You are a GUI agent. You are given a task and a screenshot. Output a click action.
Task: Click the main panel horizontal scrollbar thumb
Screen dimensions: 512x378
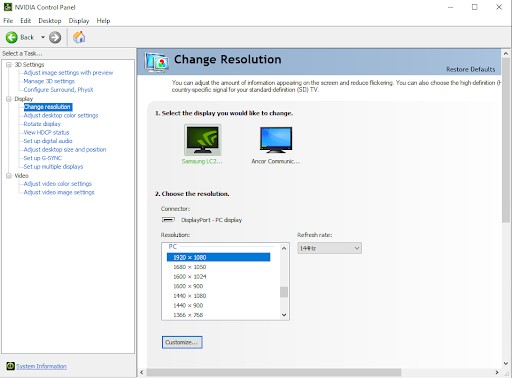(274, 372)
